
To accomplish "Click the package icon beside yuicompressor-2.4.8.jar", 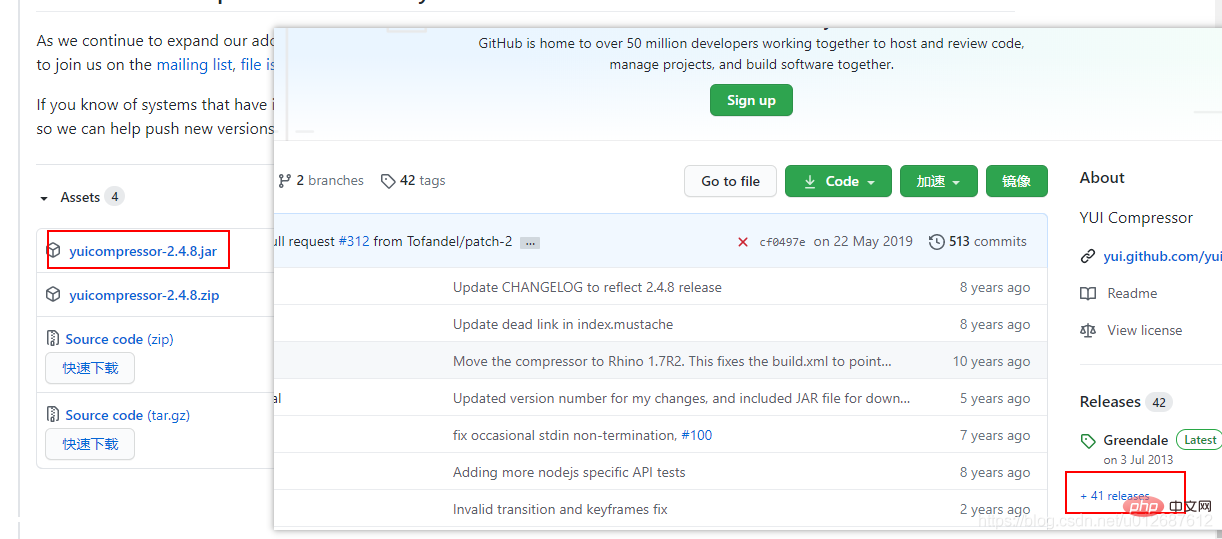I will point(54,251).
